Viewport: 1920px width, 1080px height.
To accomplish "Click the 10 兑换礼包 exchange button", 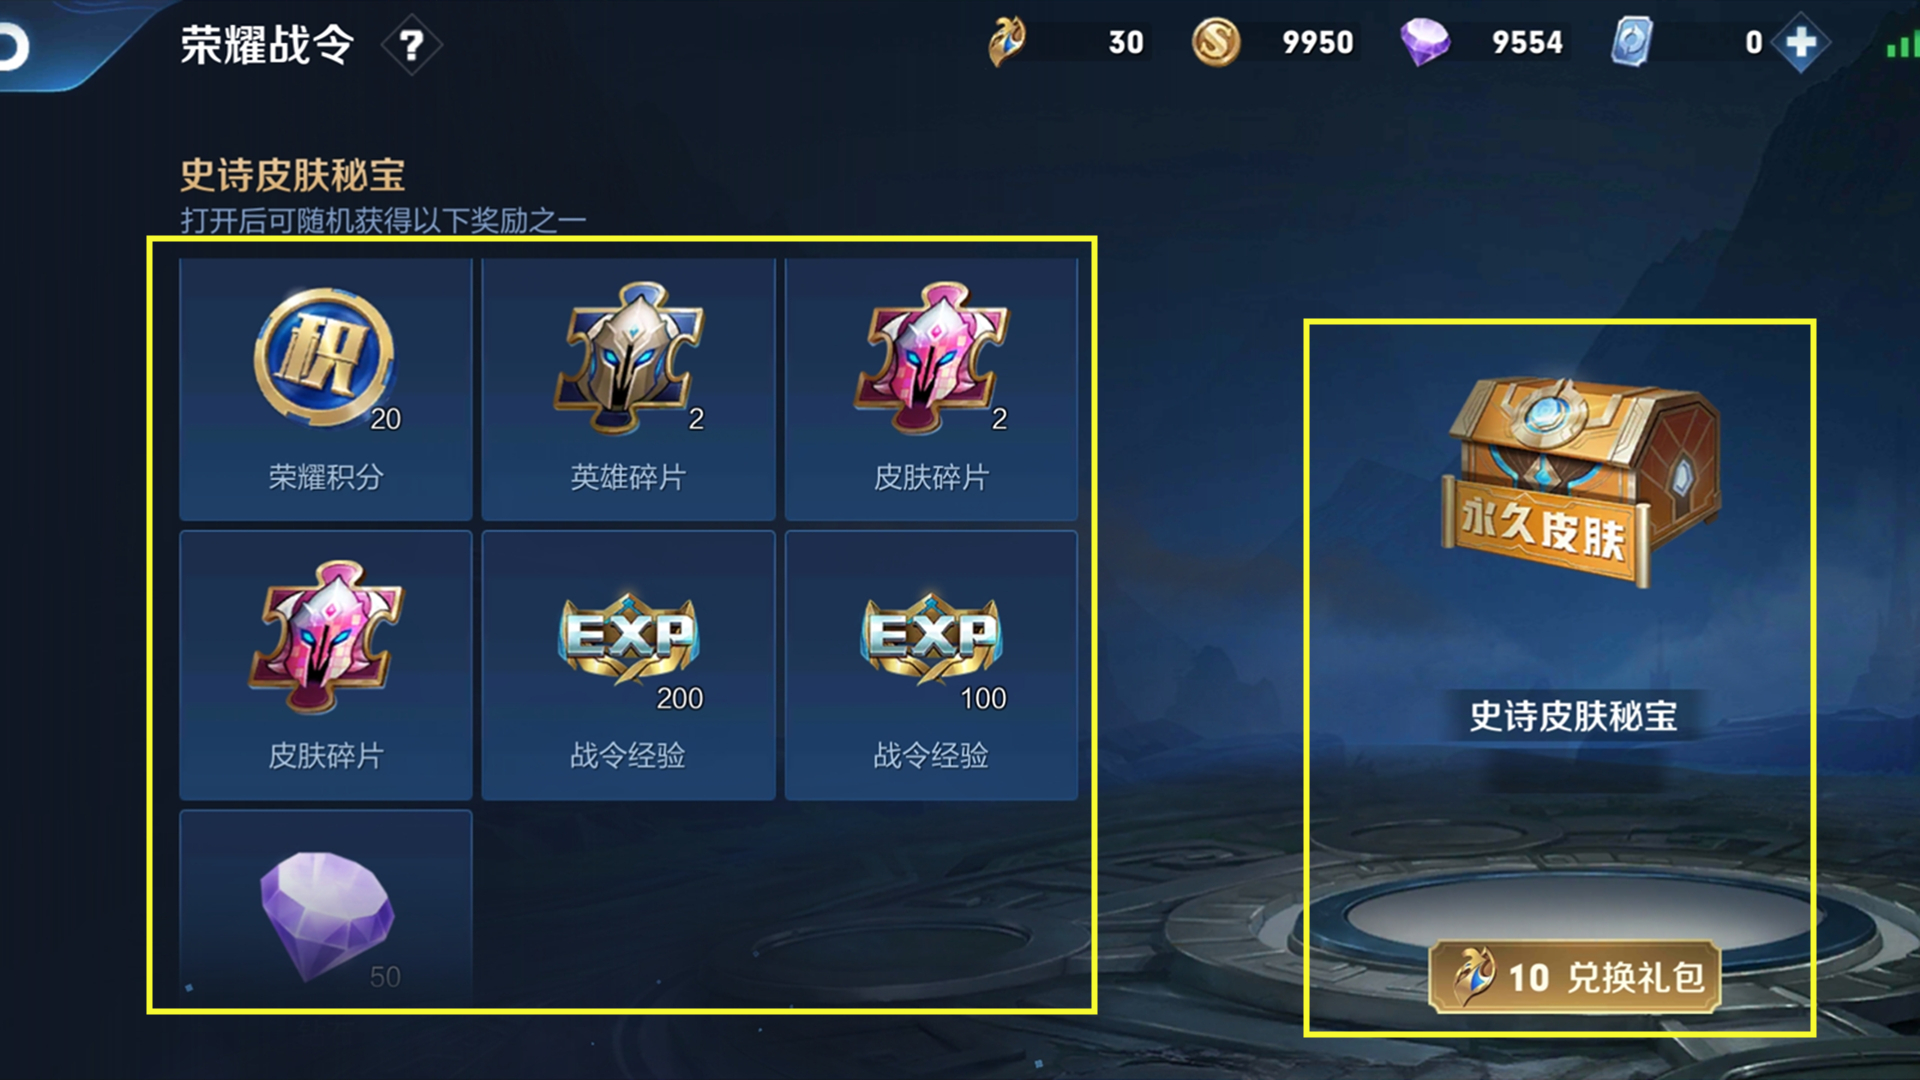I will point(1574,977).
